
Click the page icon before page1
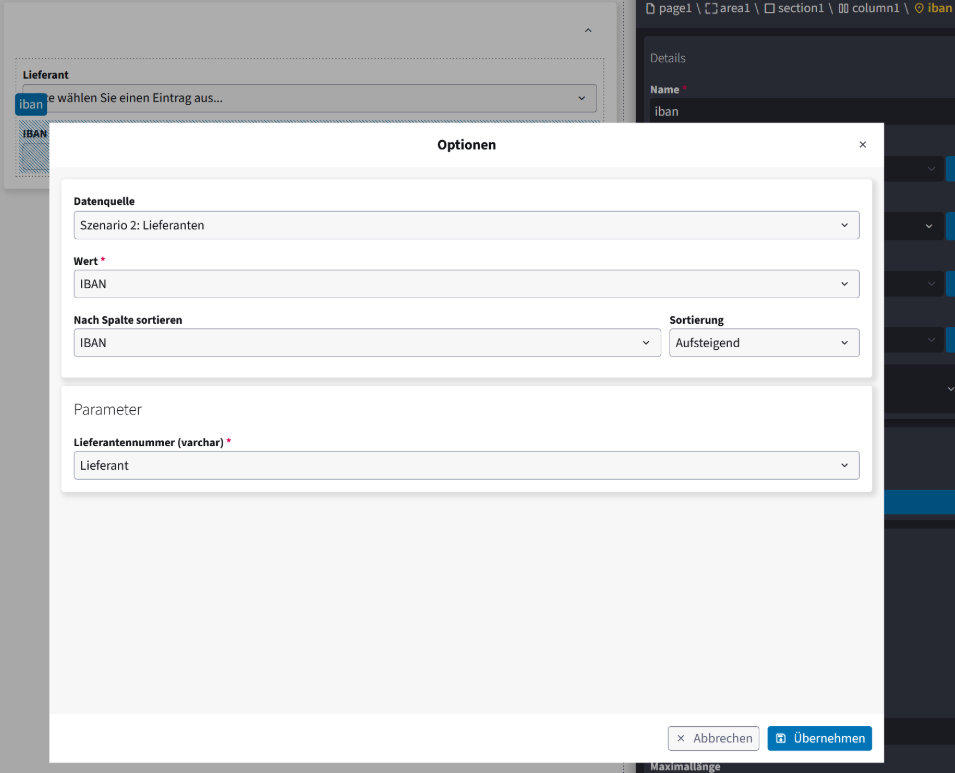coord(650,9)
